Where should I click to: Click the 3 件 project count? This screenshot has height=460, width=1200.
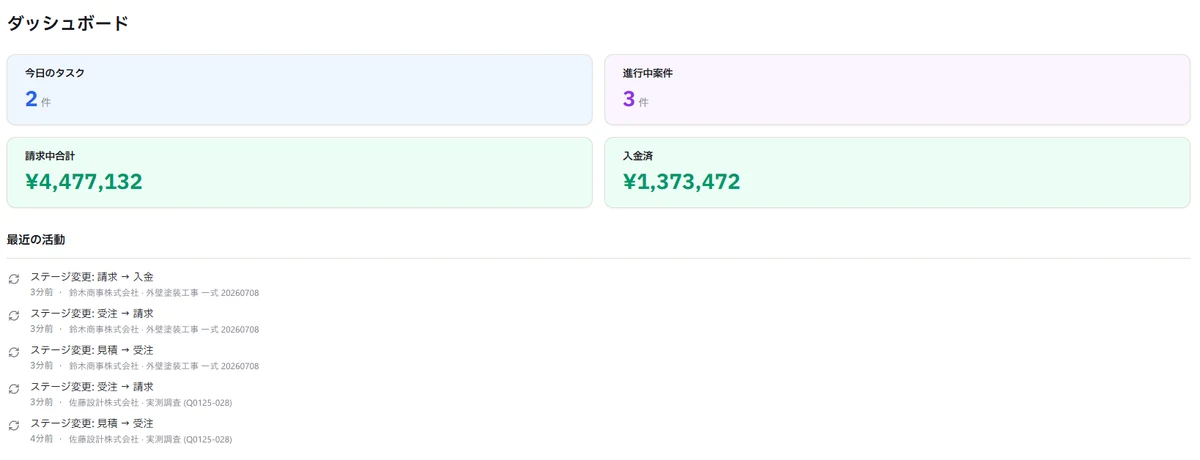click(635, 99)
